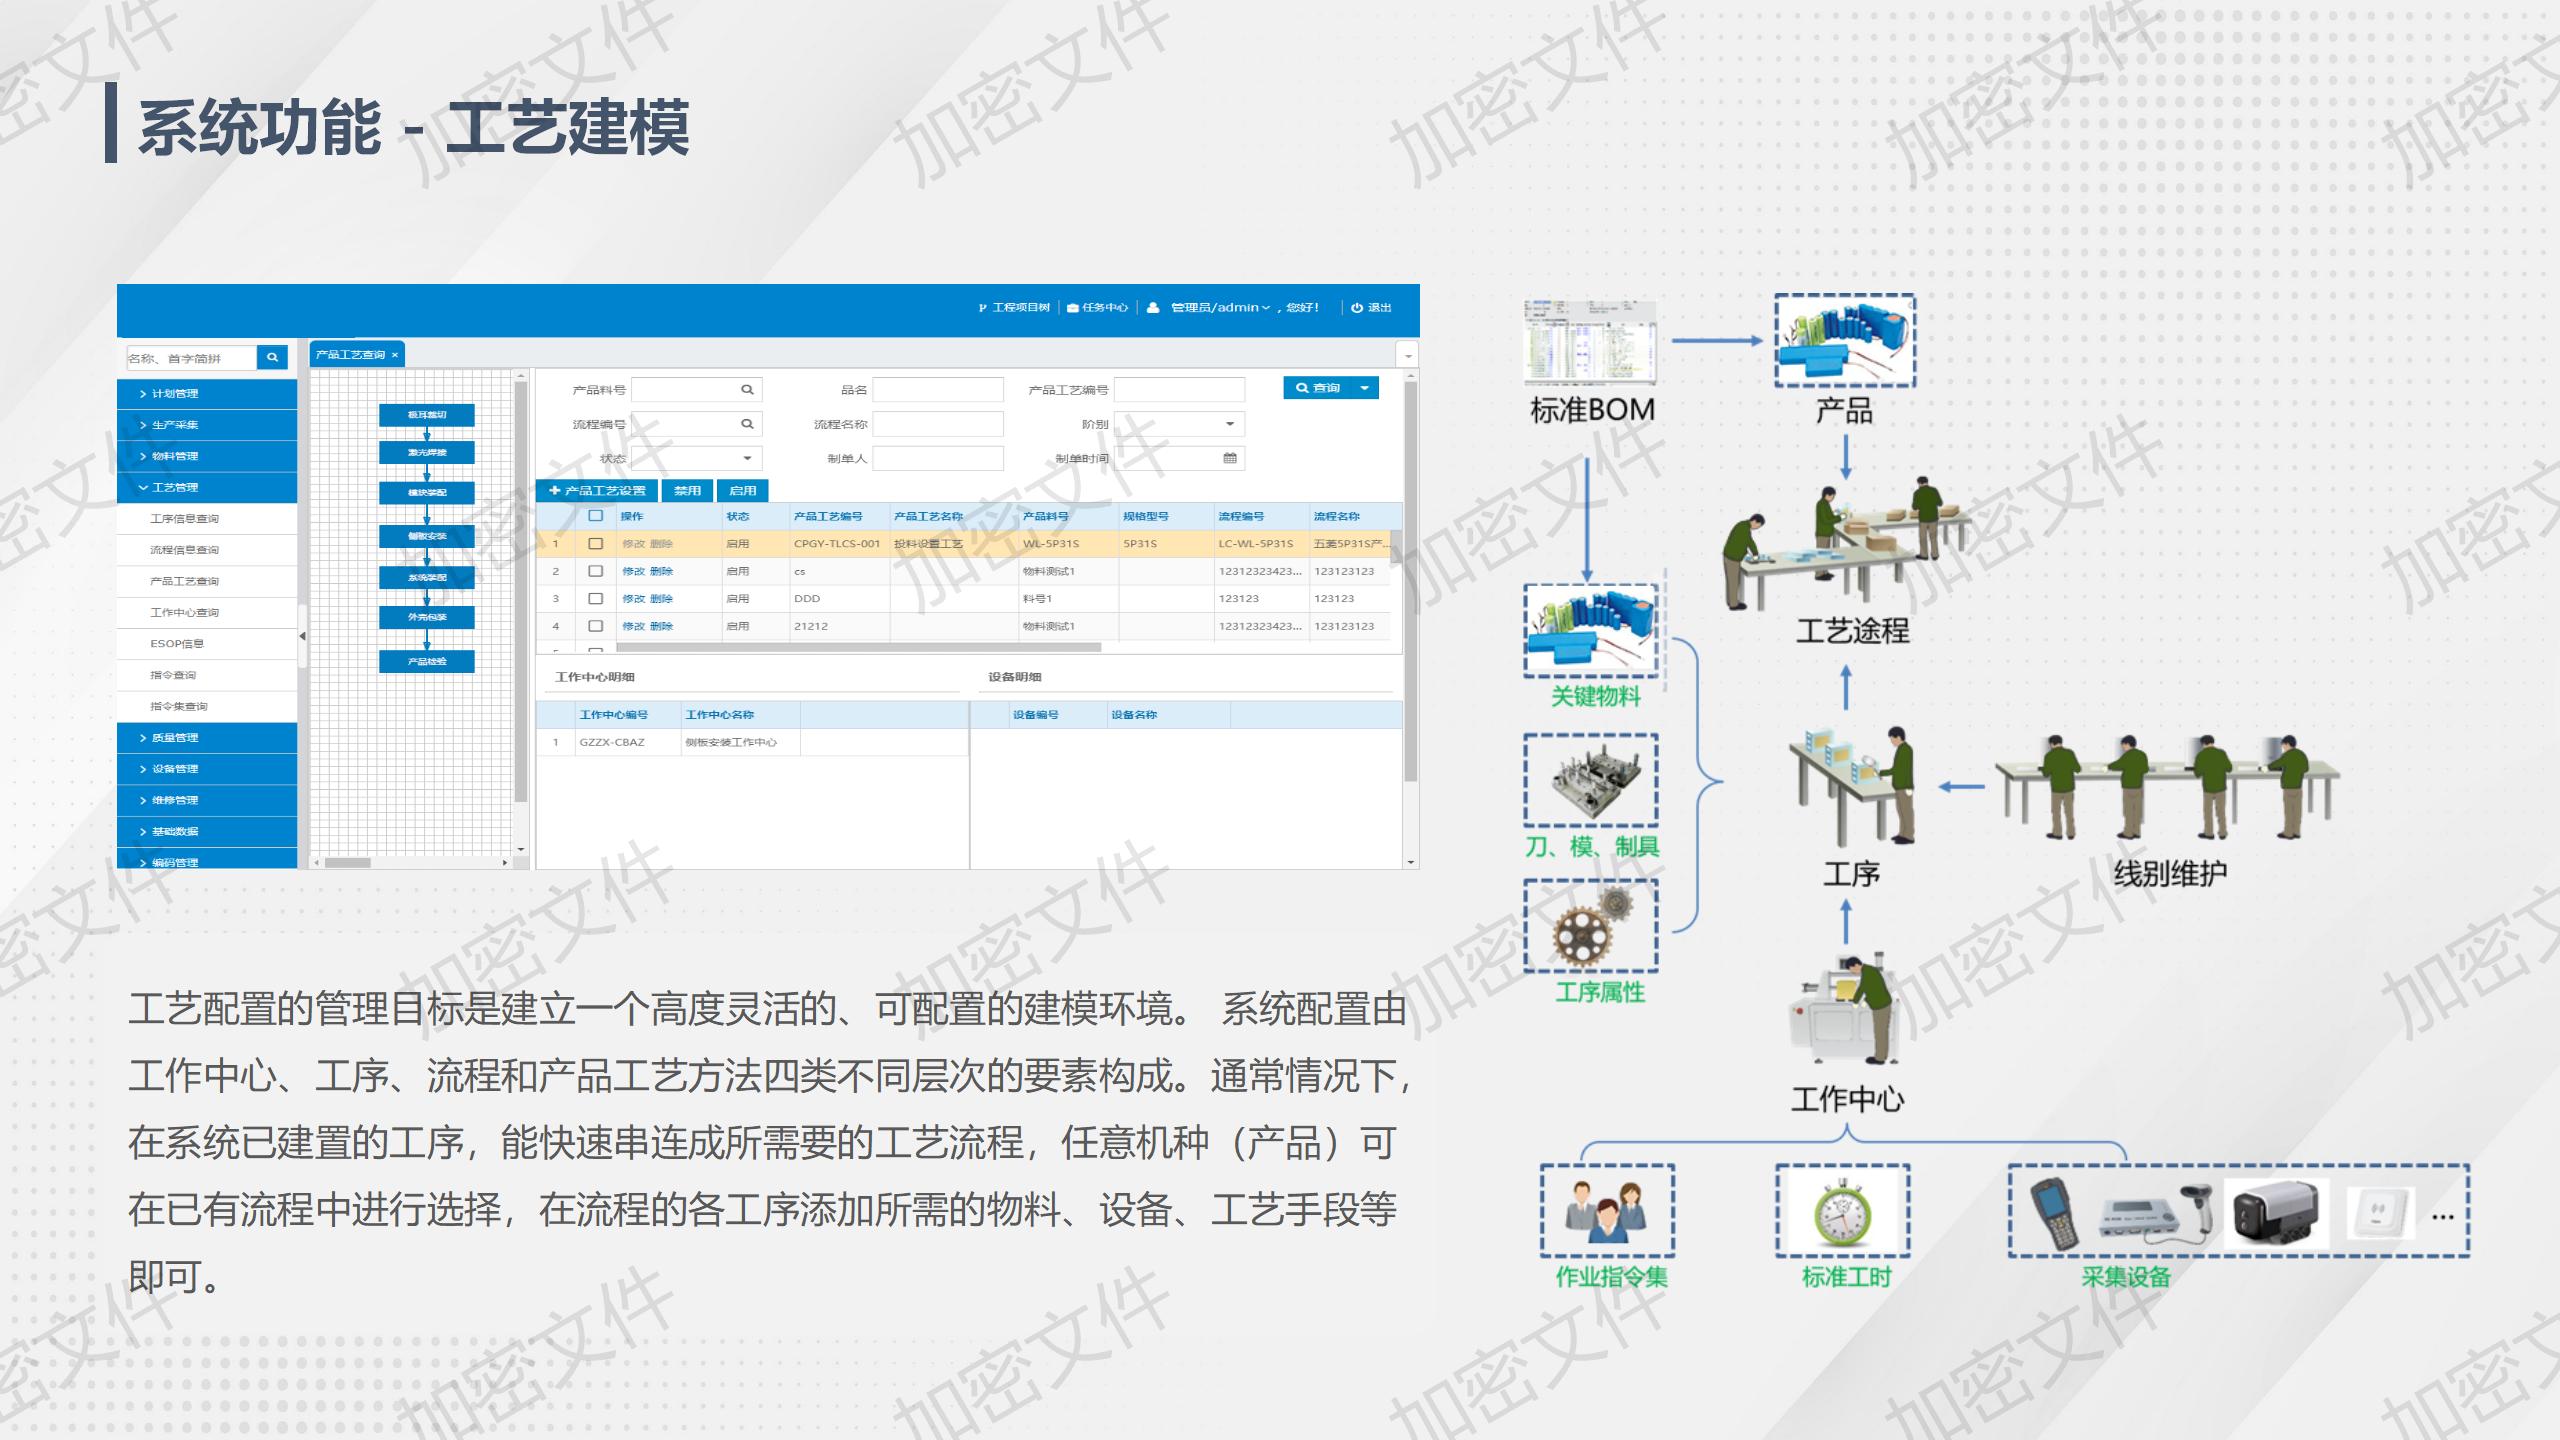The image size is (2560, 1440).
Task: Check the row 1 CPGY-TLCS-001 checkbox
Action: 596,544
